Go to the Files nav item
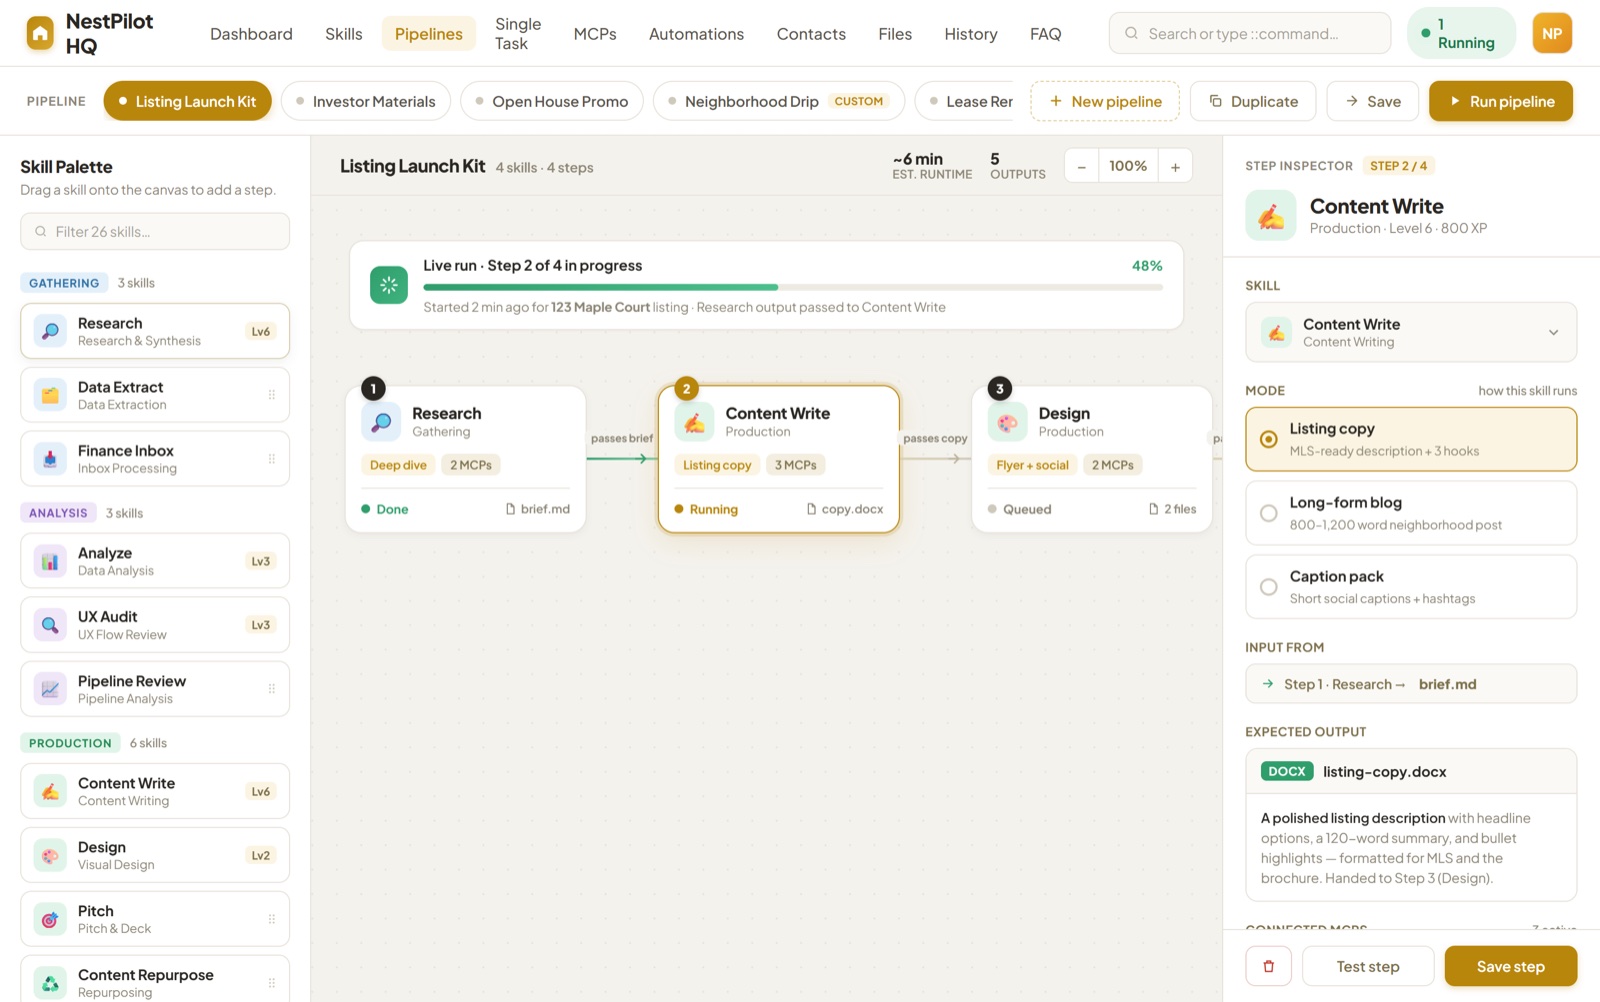 pyautogui.click(x=895, y=34)
